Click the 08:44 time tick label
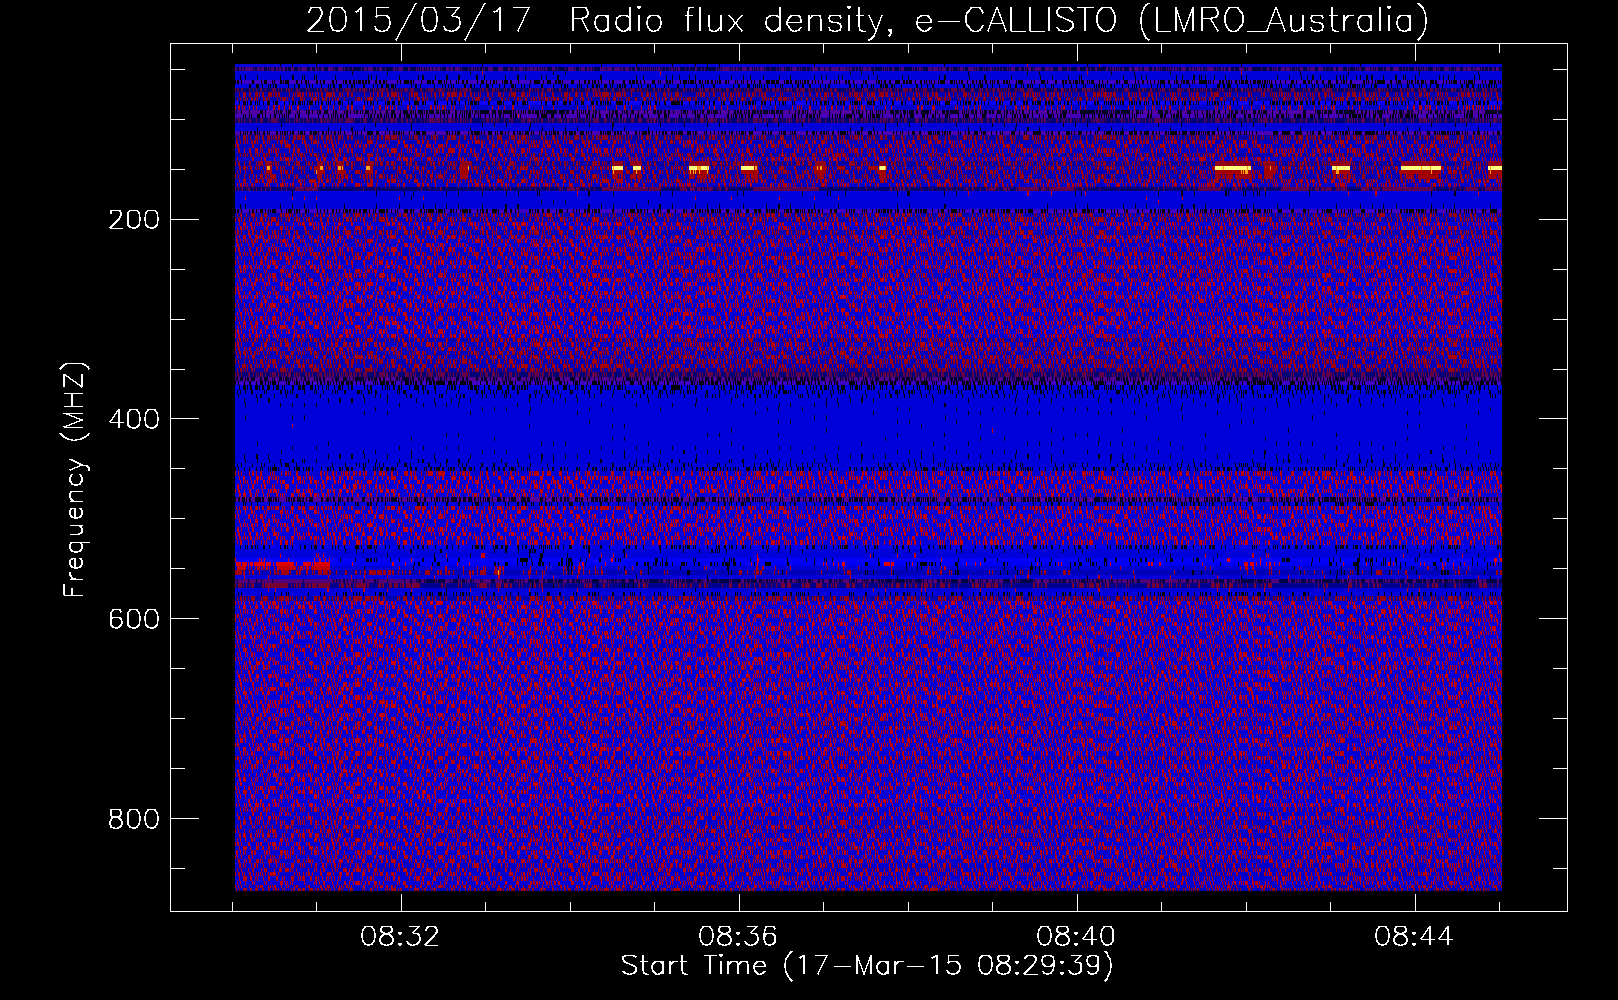 [1414, 937]
